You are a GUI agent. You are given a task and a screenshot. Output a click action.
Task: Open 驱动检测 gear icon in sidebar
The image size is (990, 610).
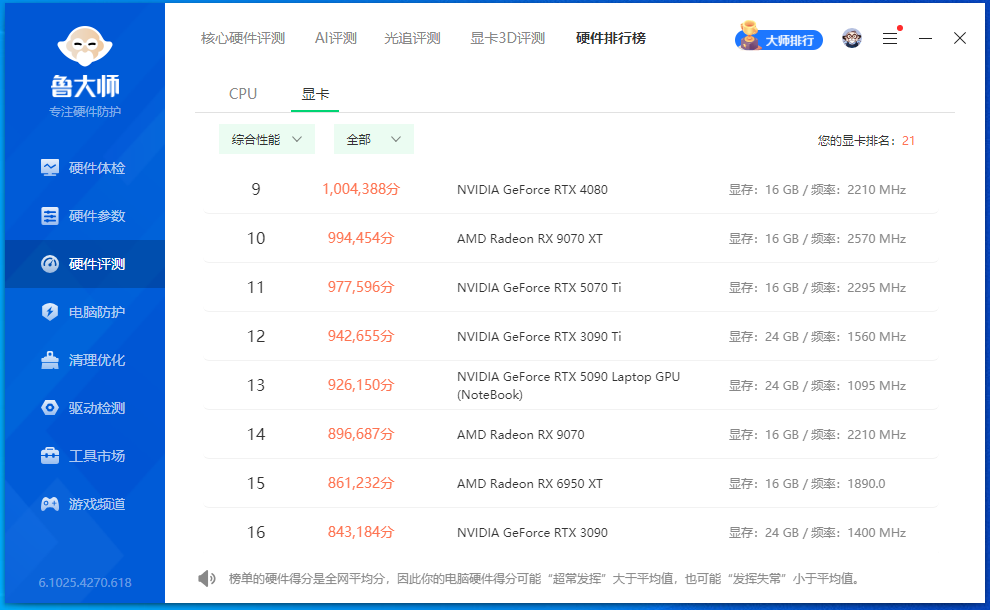pos(50,408)
